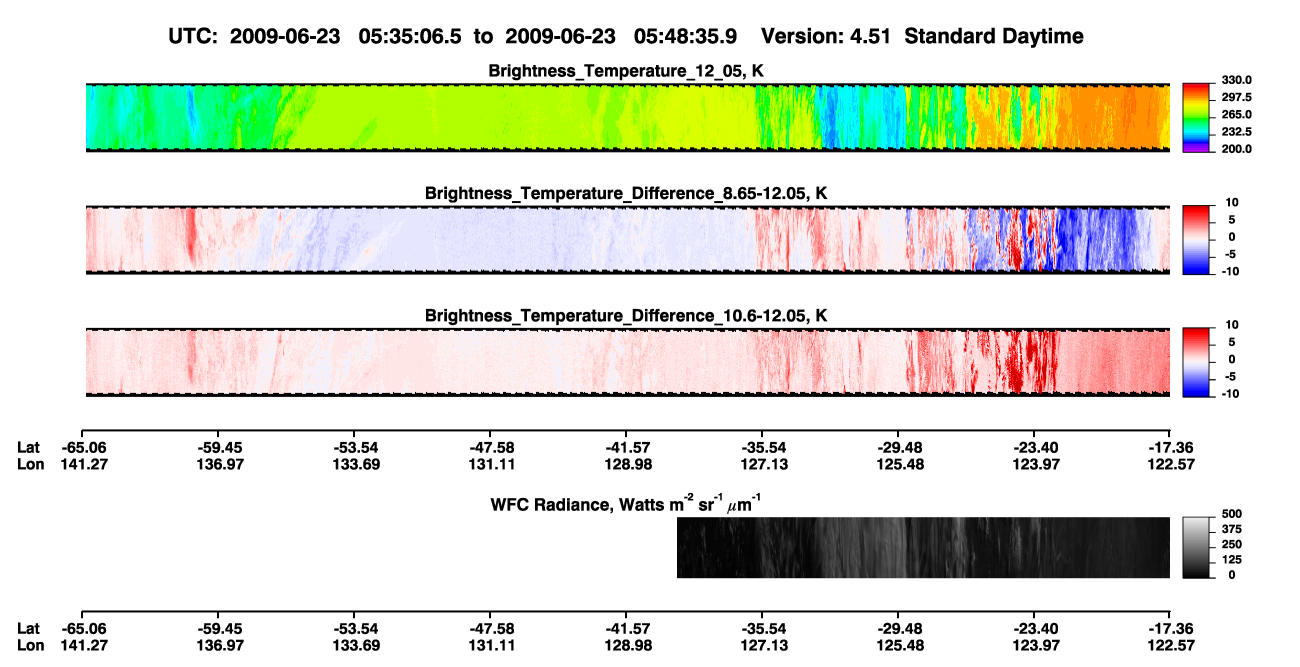Click the red-blue color bar beside 8.65-12.05 panel
The image size is (1300, 667).
pos(1195,239)
